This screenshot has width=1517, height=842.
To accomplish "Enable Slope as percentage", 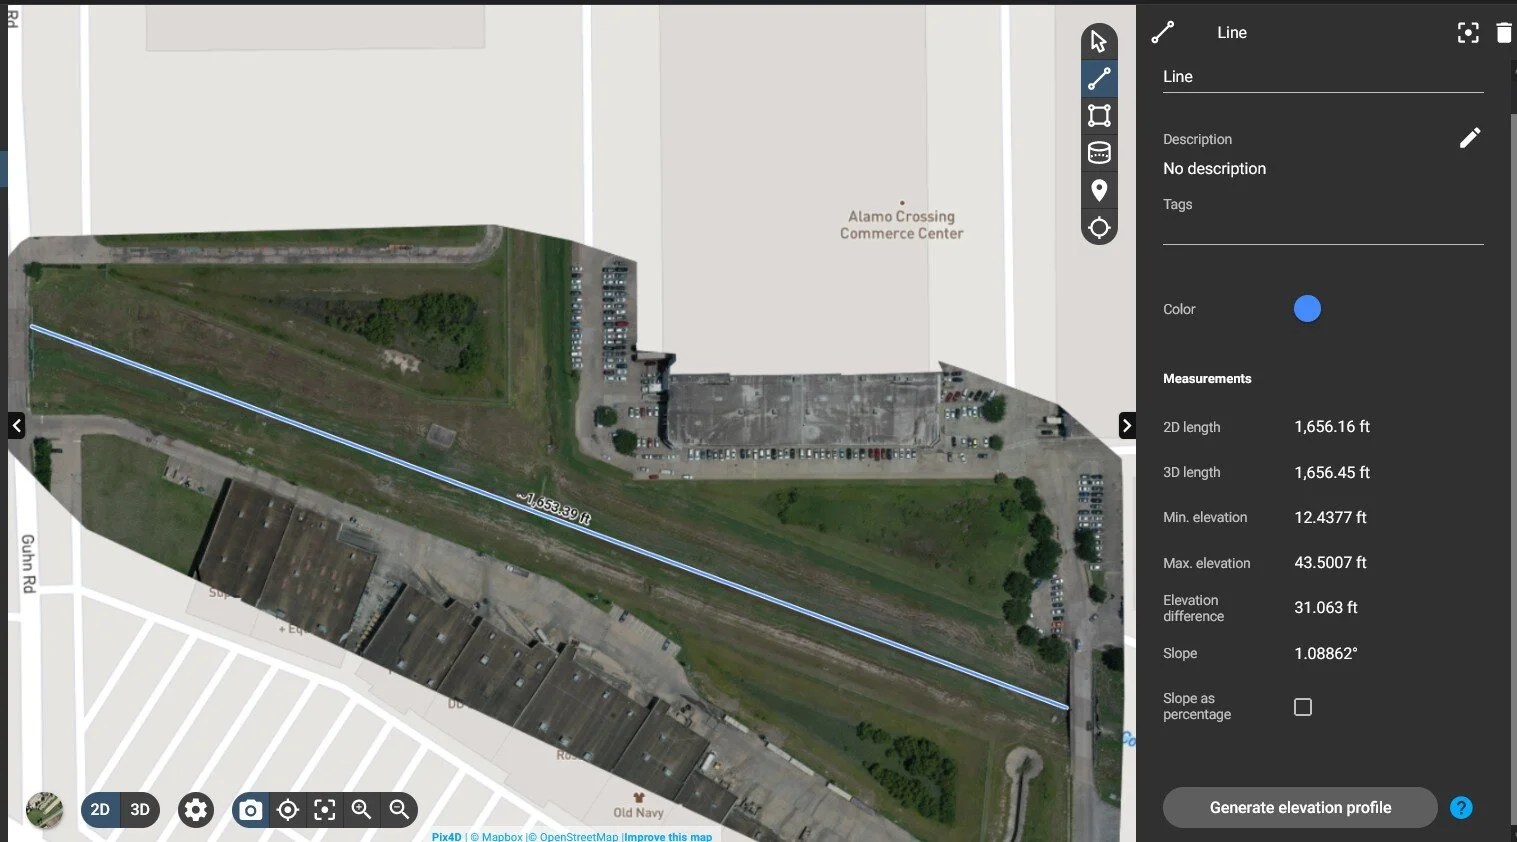I will (x=1302, y=706).
